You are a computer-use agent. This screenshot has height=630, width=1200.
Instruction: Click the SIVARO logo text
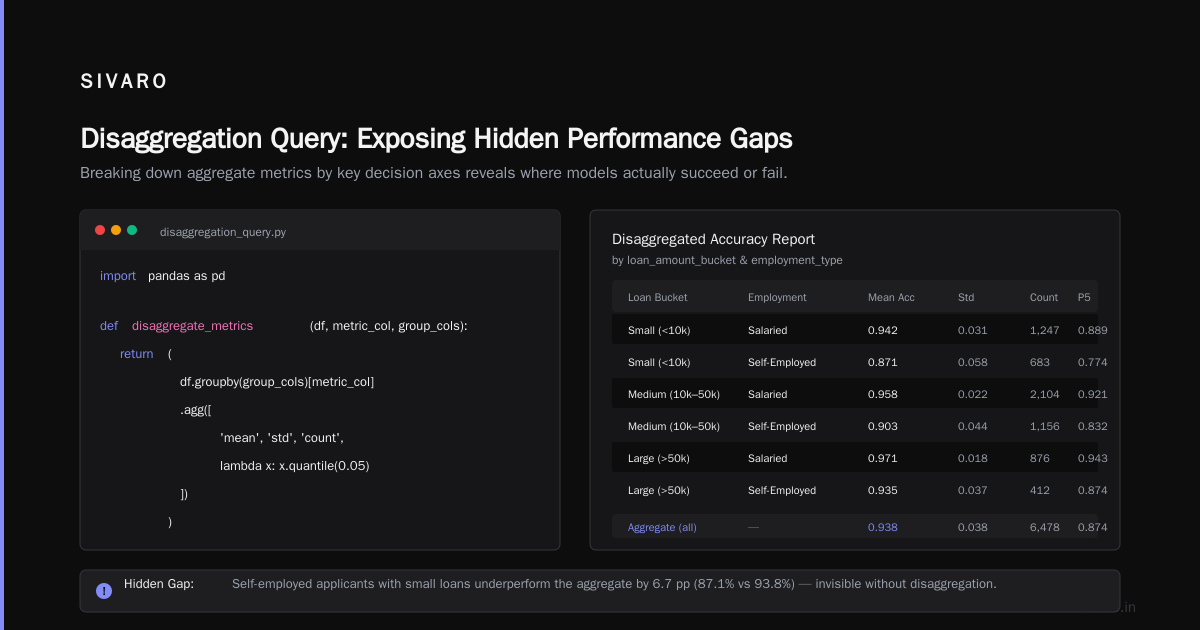(124, 82)
